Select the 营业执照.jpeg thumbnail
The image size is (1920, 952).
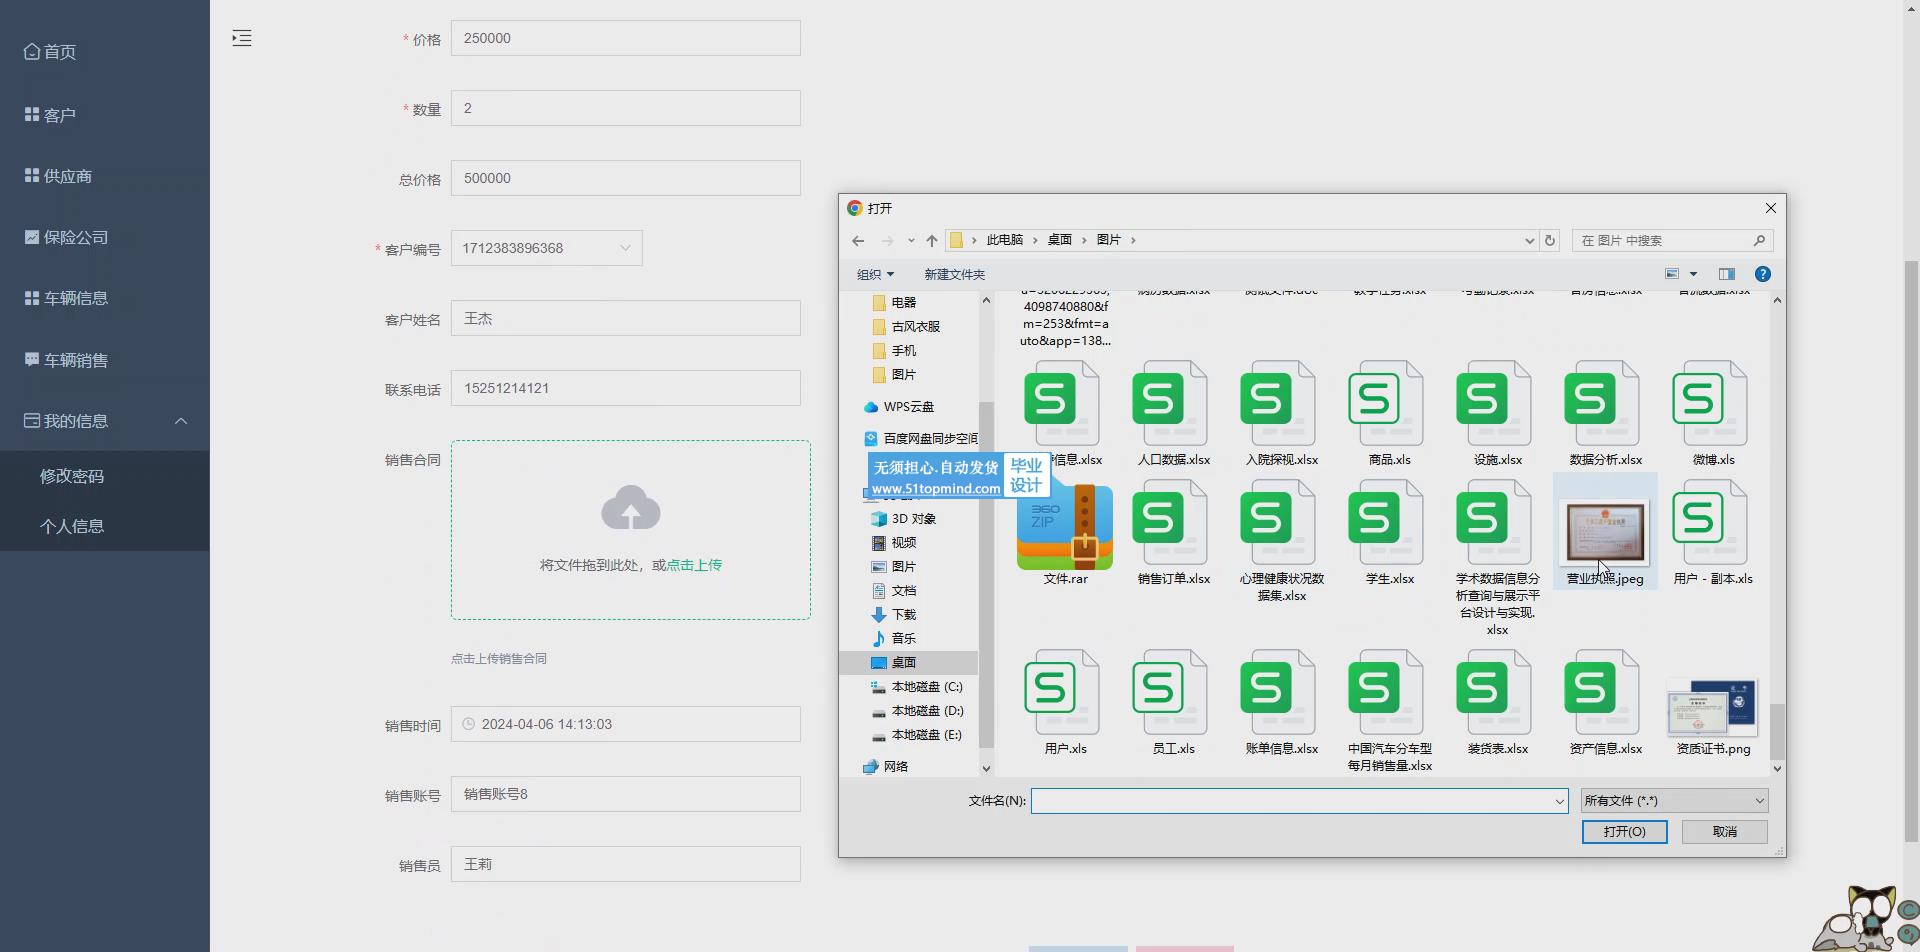pyautogui.click(x=1605, y=531)
